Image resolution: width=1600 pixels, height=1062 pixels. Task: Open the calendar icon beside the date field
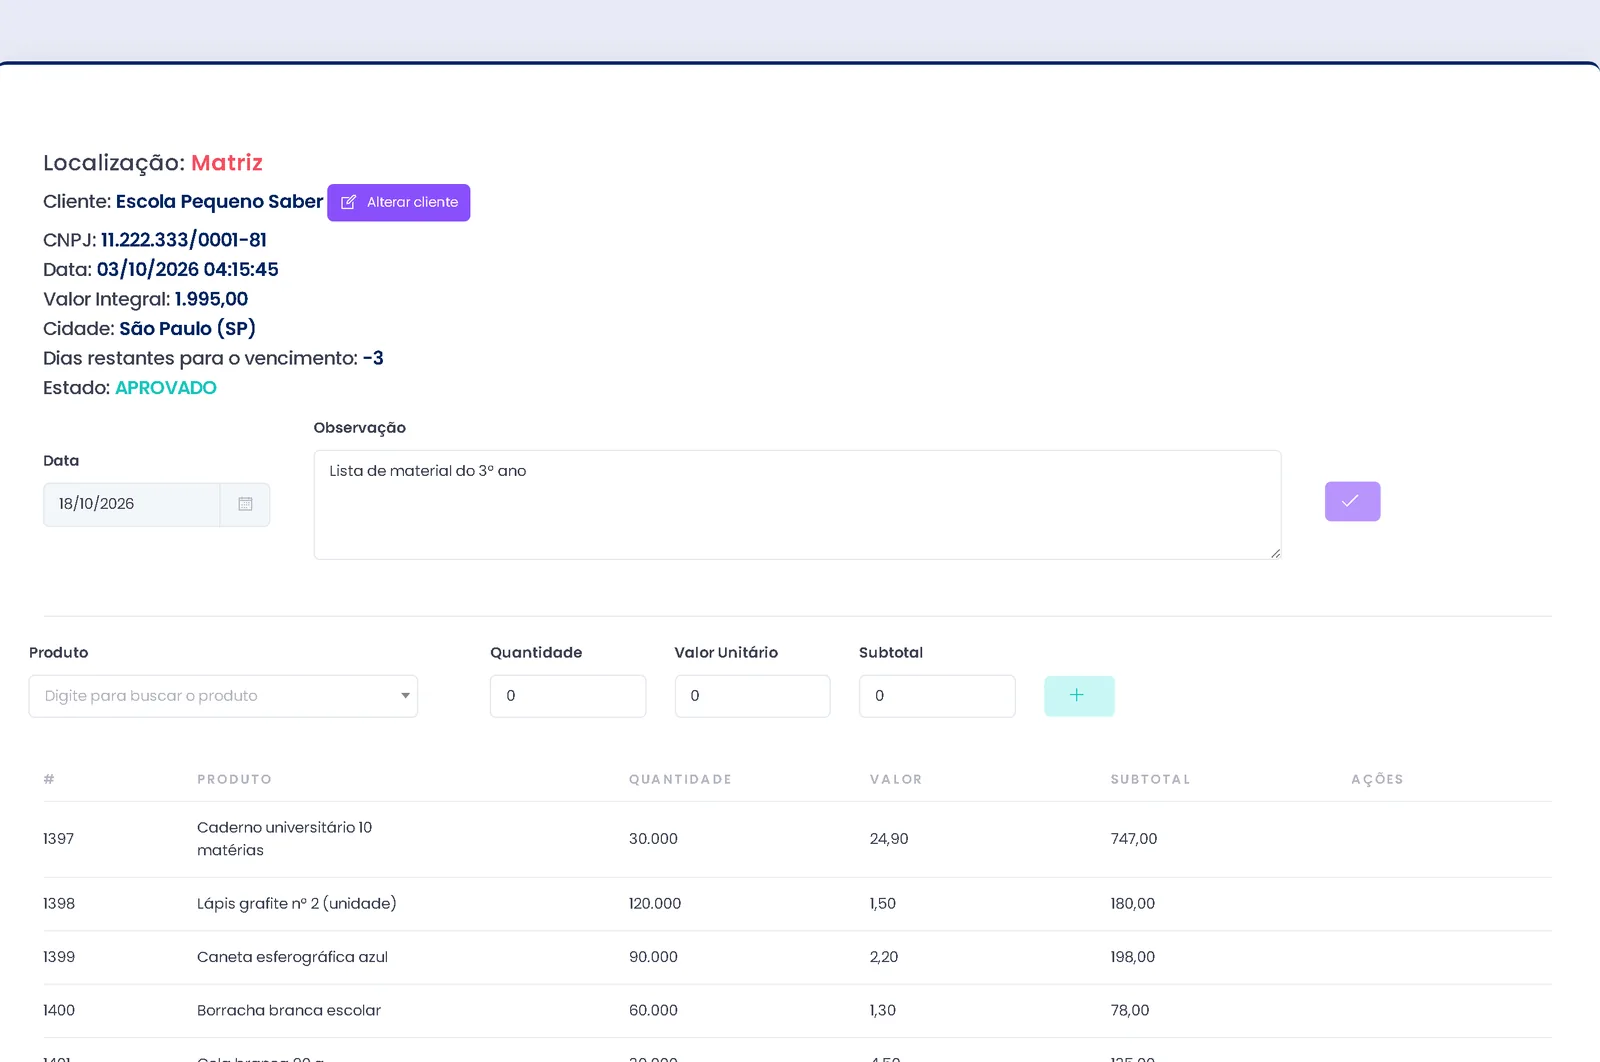pos(245,504)
